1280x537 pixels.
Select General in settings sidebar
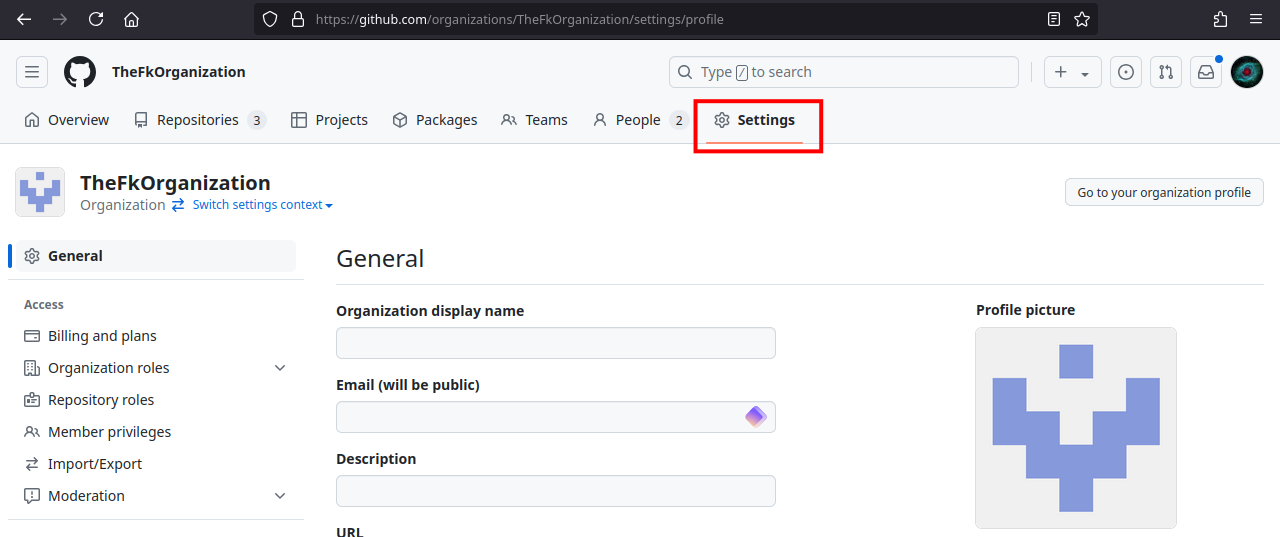[x=156, y=256]
